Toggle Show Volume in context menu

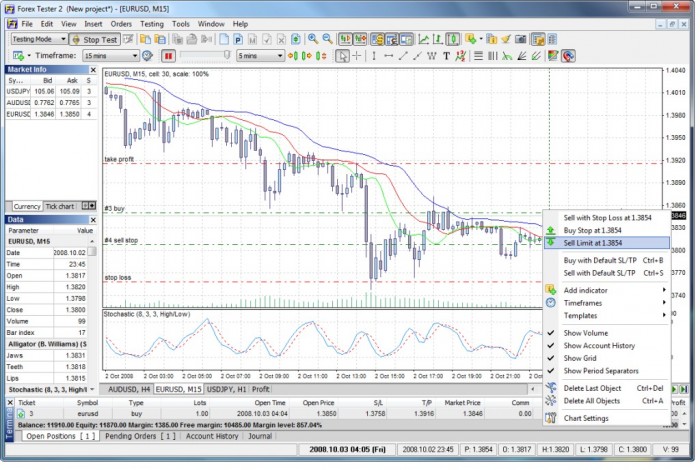tap(585, 333)
